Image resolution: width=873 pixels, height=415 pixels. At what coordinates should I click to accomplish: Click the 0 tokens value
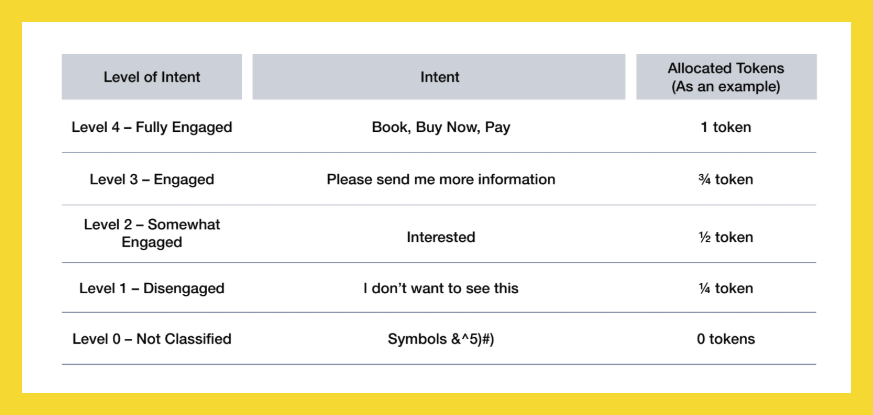coord(726,339)
